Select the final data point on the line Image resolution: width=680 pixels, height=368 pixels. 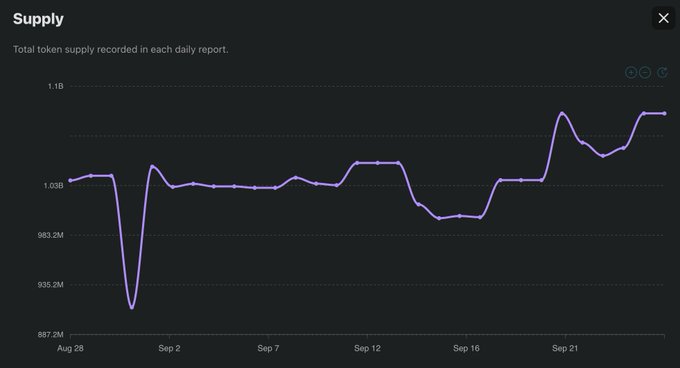664,114
